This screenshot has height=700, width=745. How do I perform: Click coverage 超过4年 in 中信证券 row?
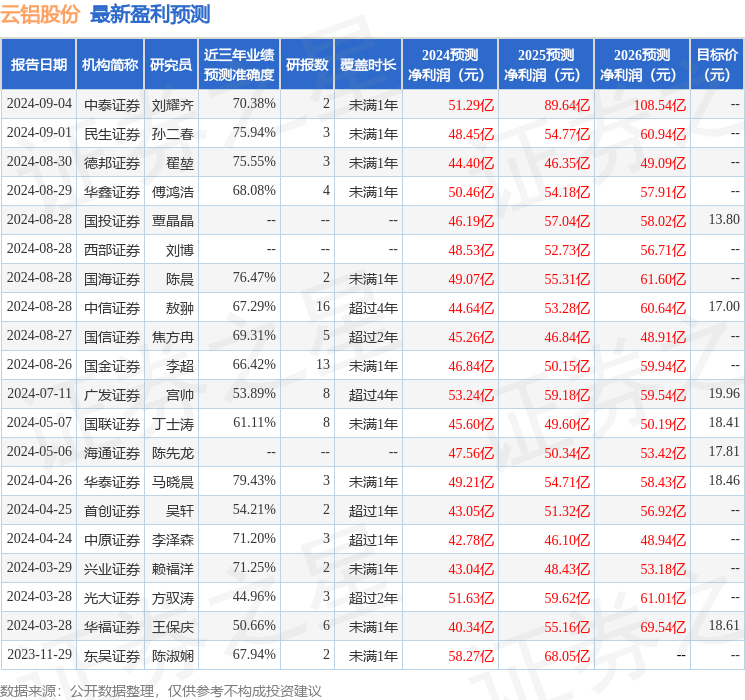(x=373, y=308)
